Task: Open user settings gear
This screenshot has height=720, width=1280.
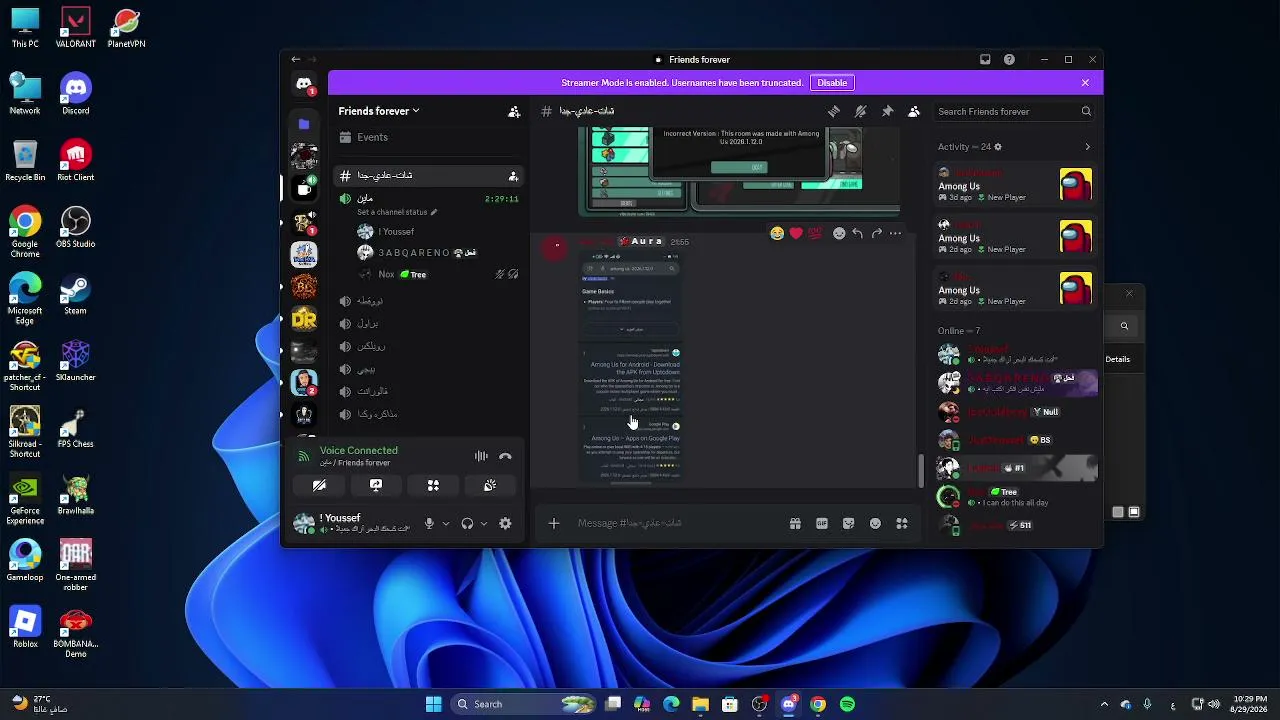Action: tap(505, 523)
